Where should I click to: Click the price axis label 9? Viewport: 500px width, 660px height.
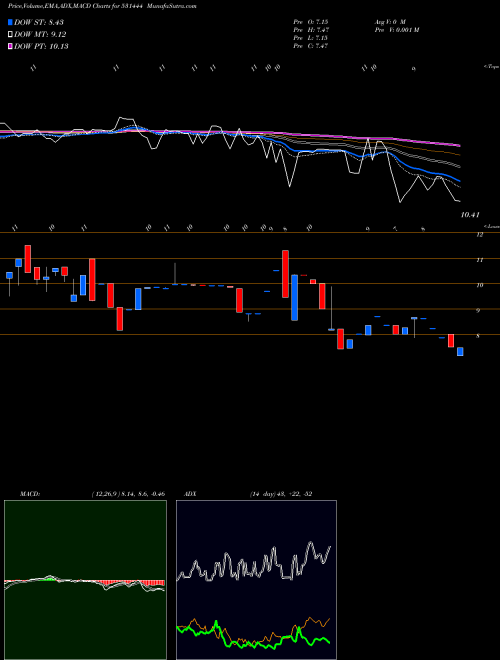(478, 311)
